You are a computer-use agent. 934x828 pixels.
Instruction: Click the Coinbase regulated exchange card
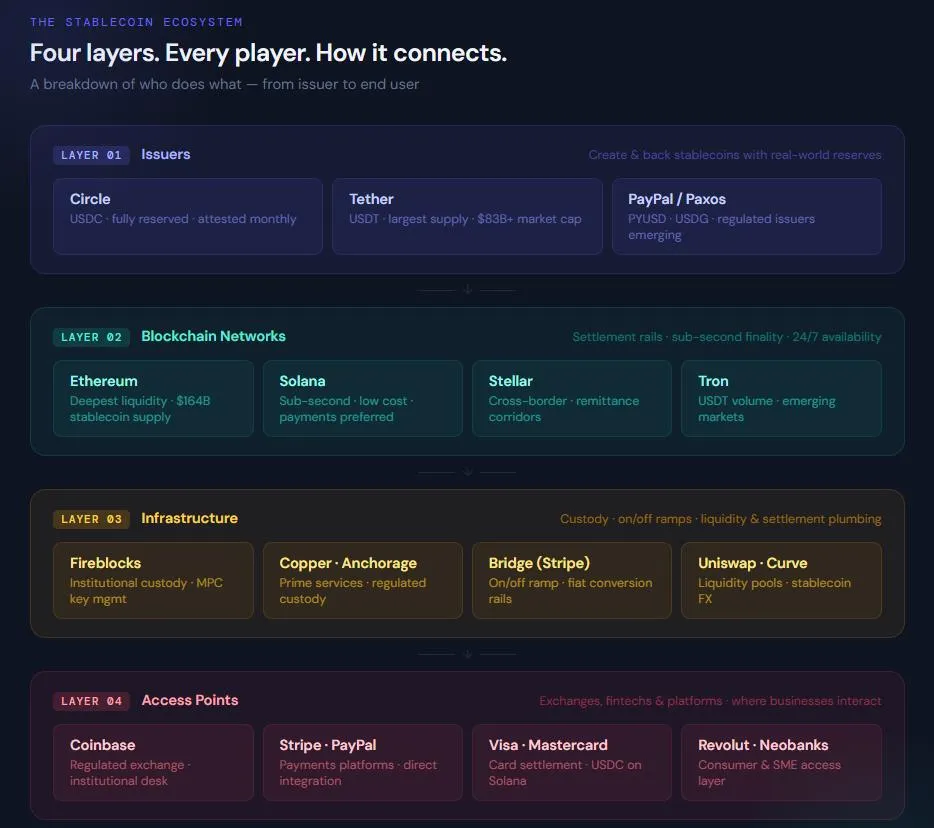pos(153,762)
